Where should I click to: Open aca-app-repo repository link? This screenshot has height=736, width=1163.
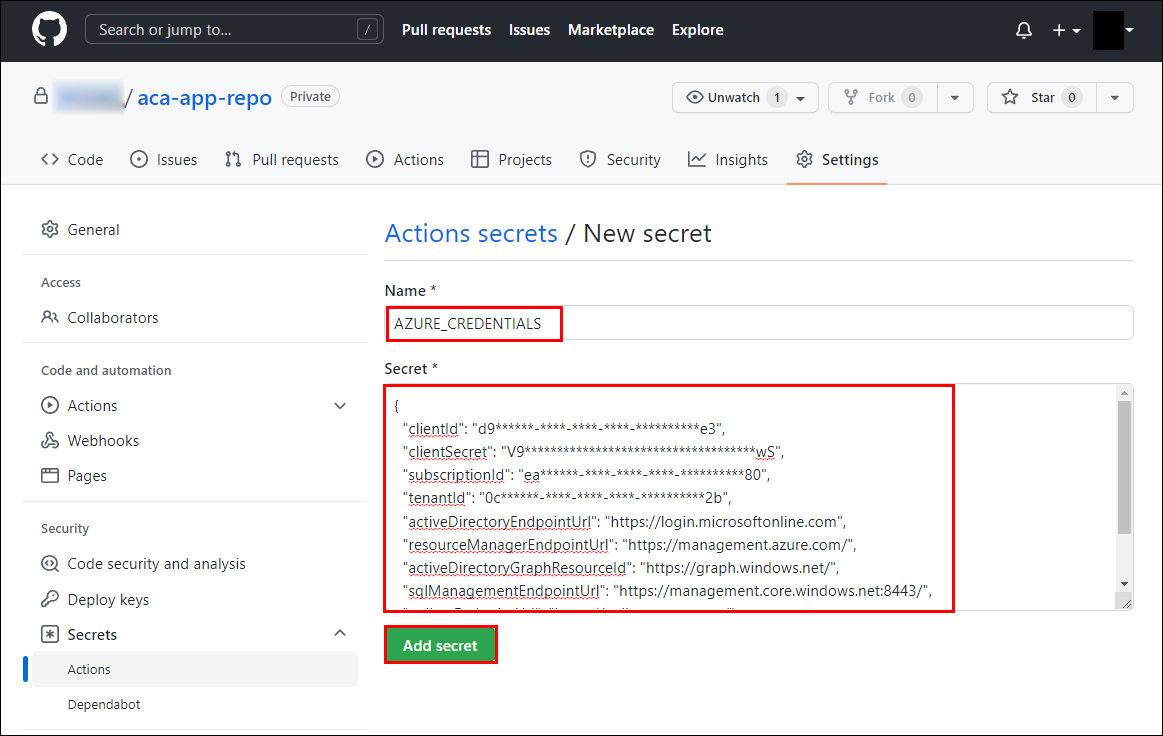pyautogui.click(x=205, y=98)
